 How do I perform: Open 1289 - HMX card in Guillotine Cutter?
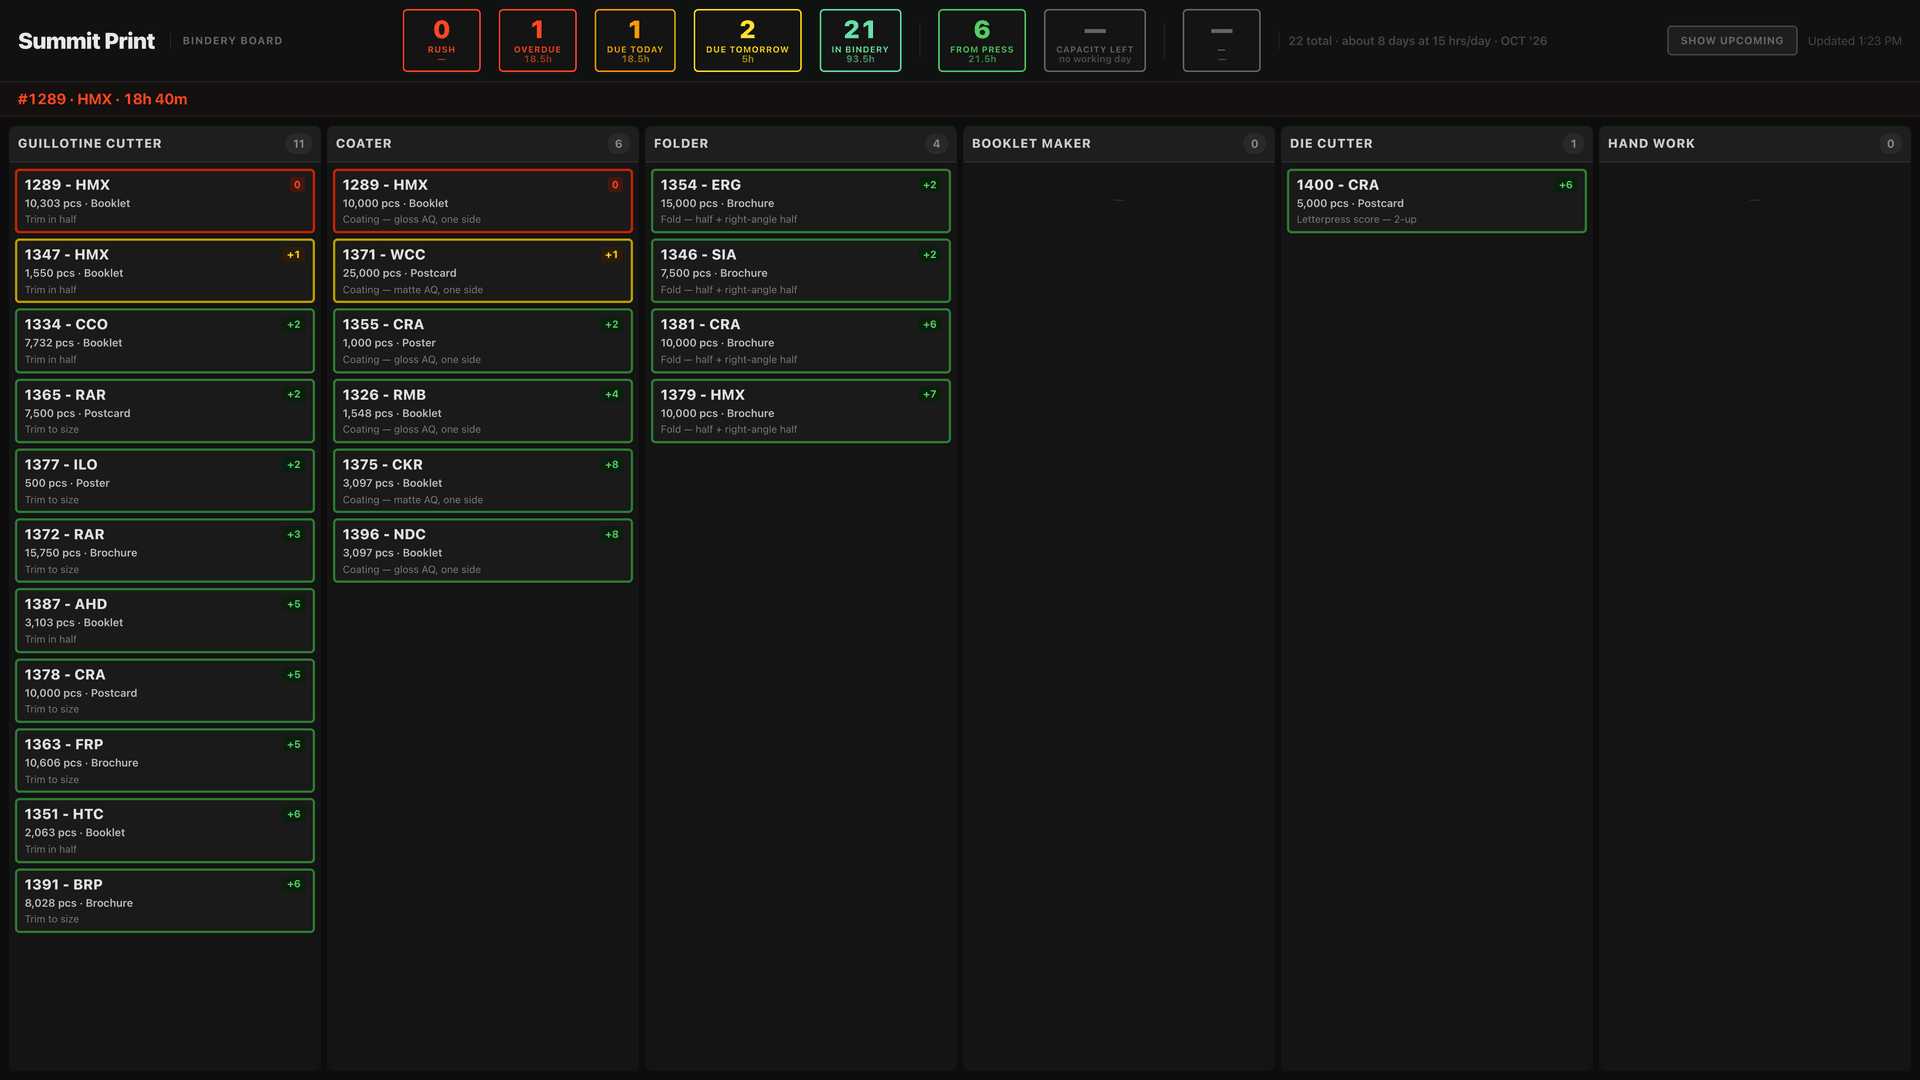(x=165, y=201)
